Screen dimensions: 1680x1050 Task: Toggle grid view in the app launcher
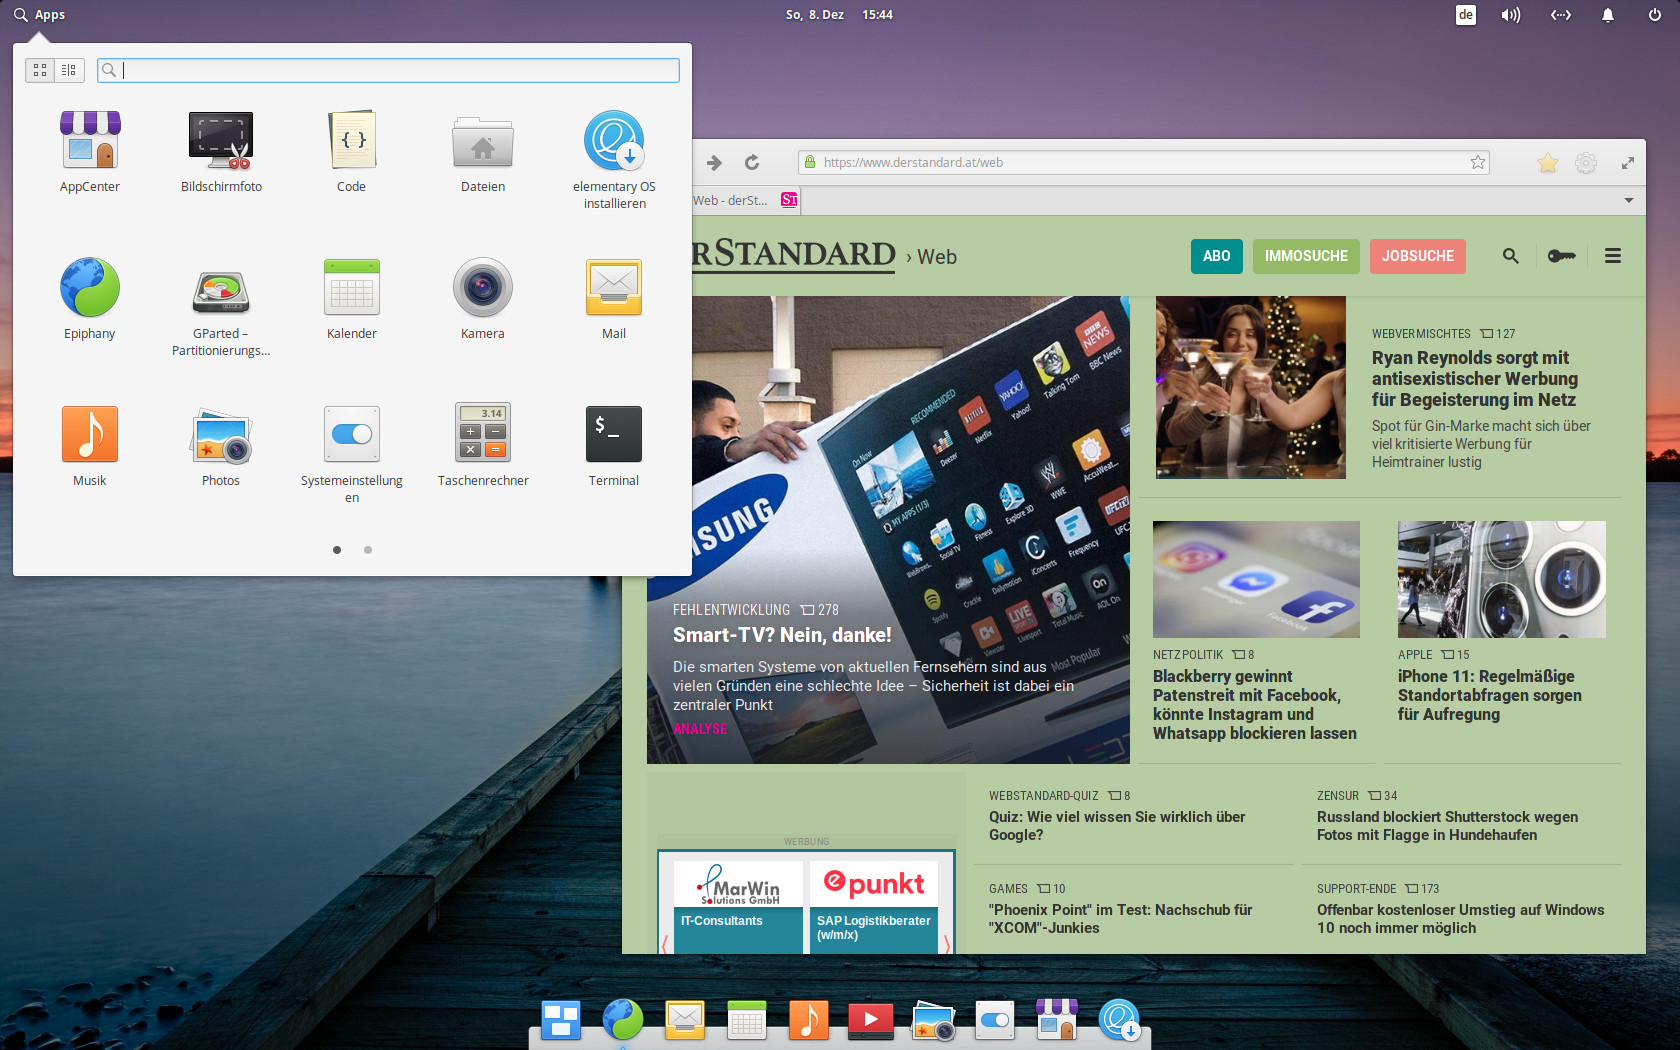coord(40,70)
